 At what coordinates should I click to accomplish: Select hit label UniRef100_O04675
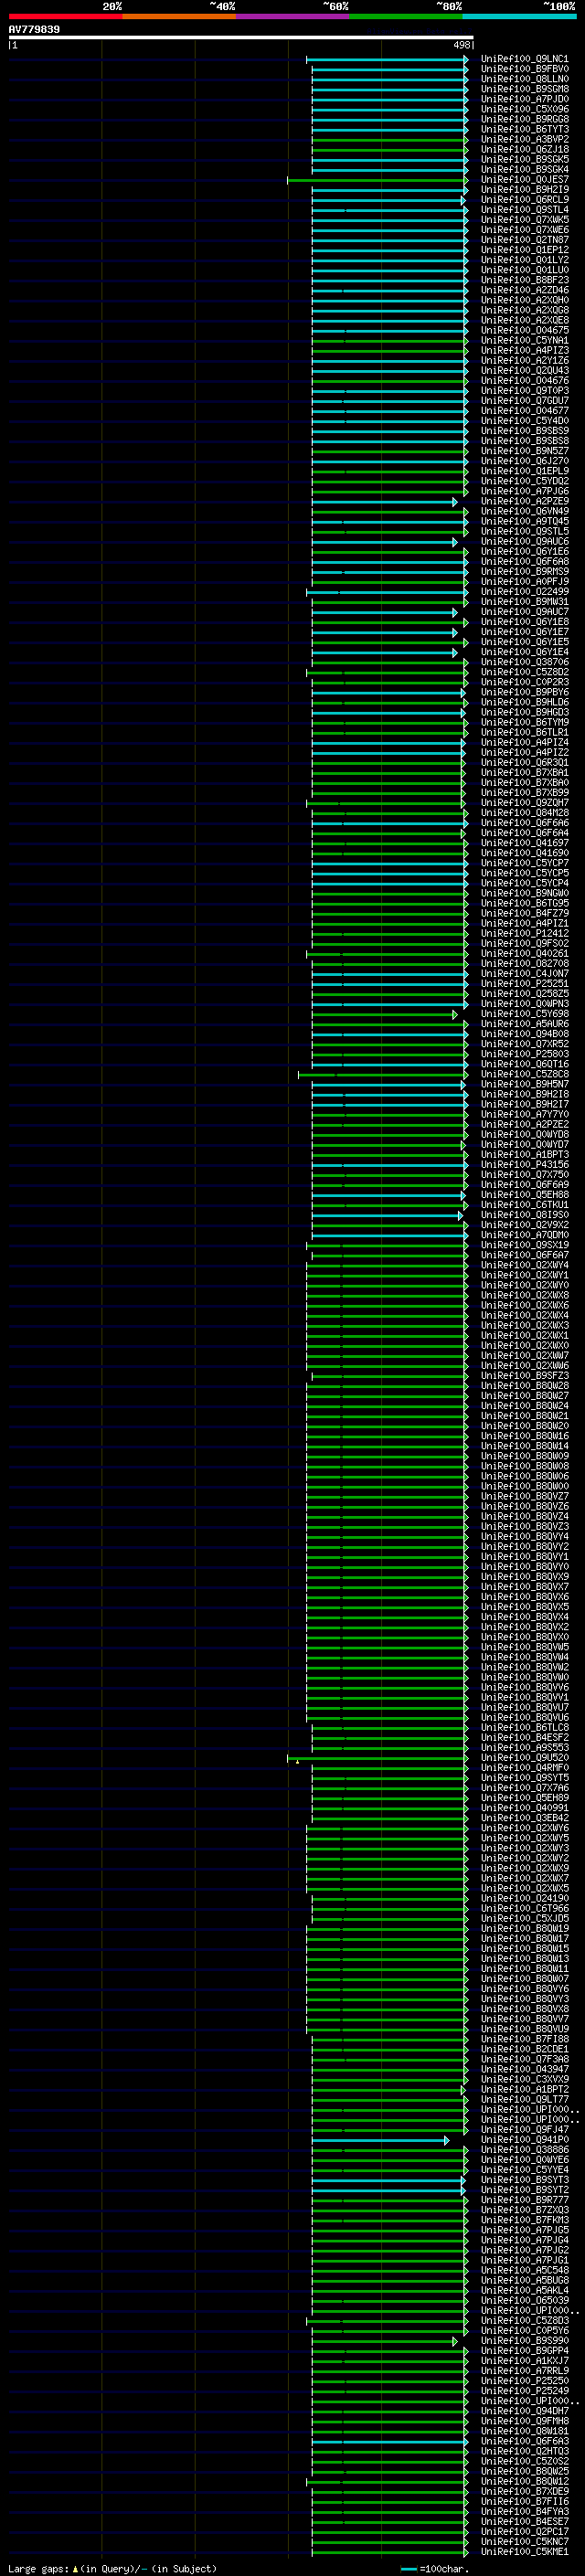tap(524, 330)
